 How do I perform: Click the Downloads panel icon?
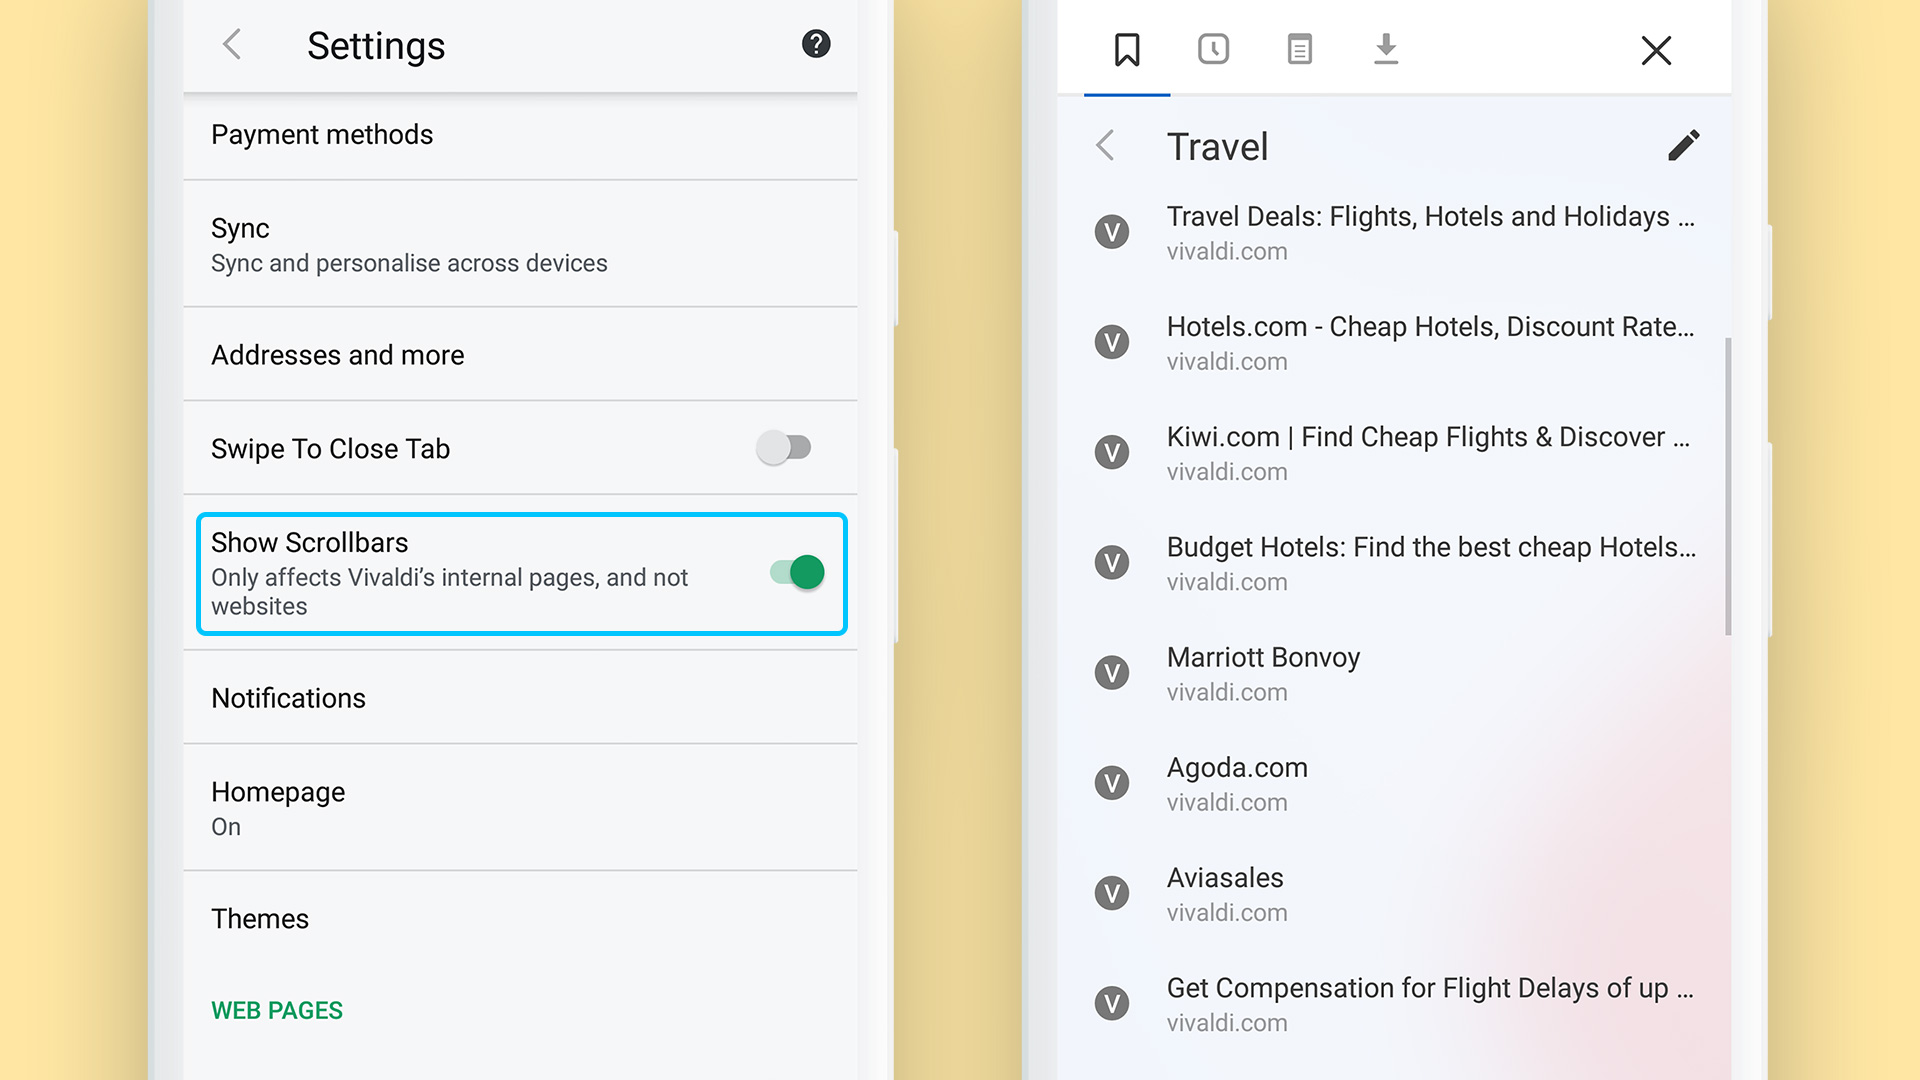pyautogui.click(x=1385, y=50)
